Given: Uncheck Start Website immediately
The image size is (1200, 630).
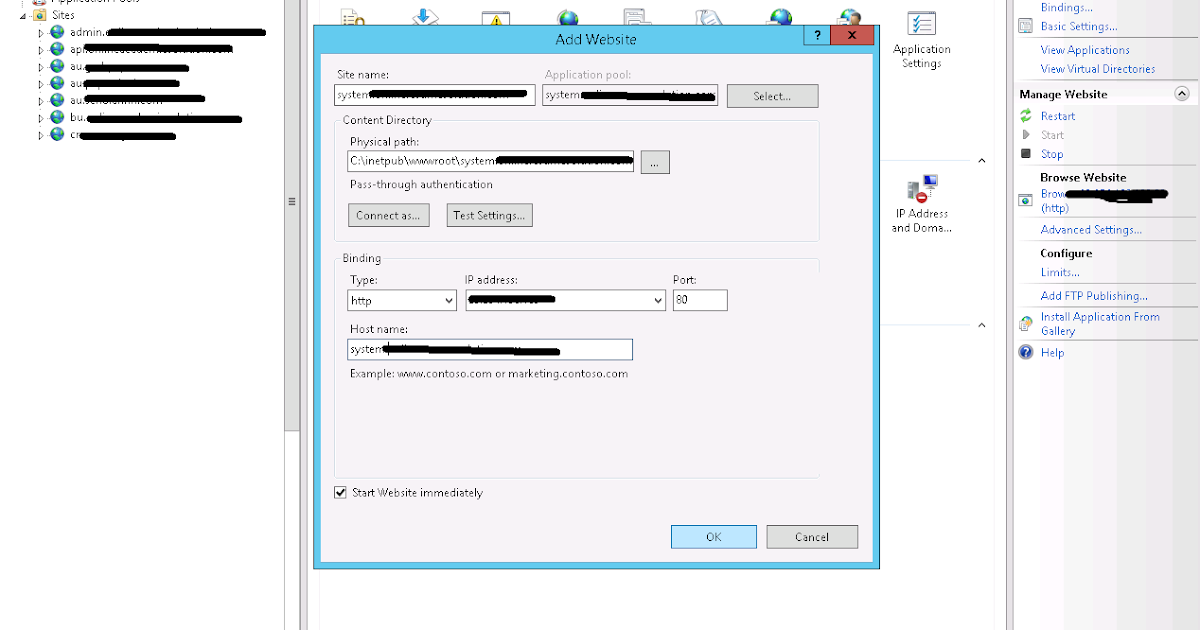Looking at the screenshot, I should click(x=342, y=492).
